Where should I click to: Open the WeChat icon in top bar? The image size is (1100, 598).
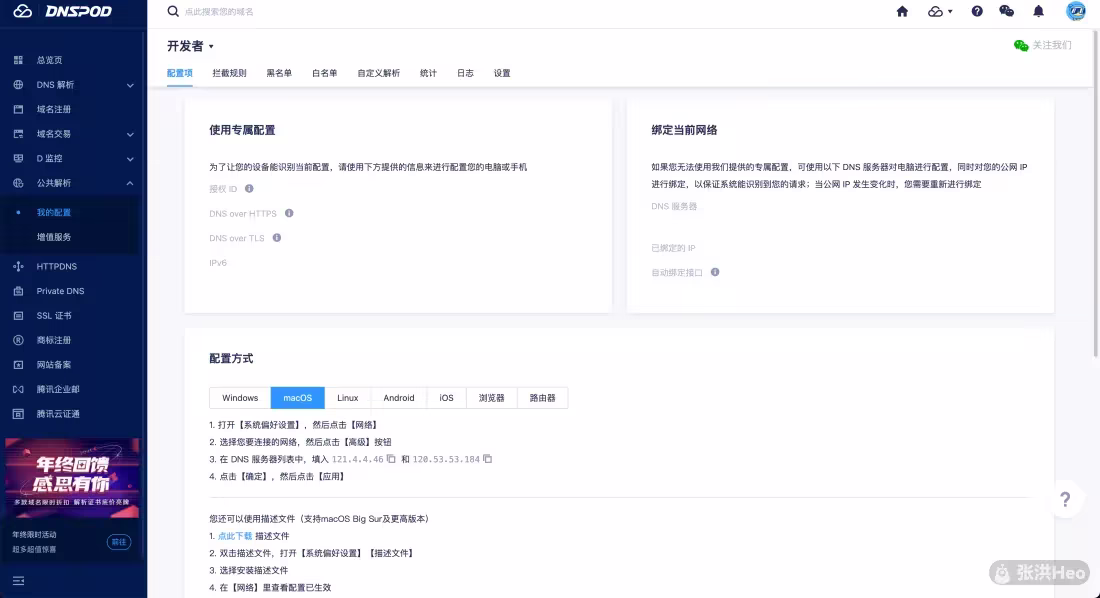click(x=1006, y=11)
